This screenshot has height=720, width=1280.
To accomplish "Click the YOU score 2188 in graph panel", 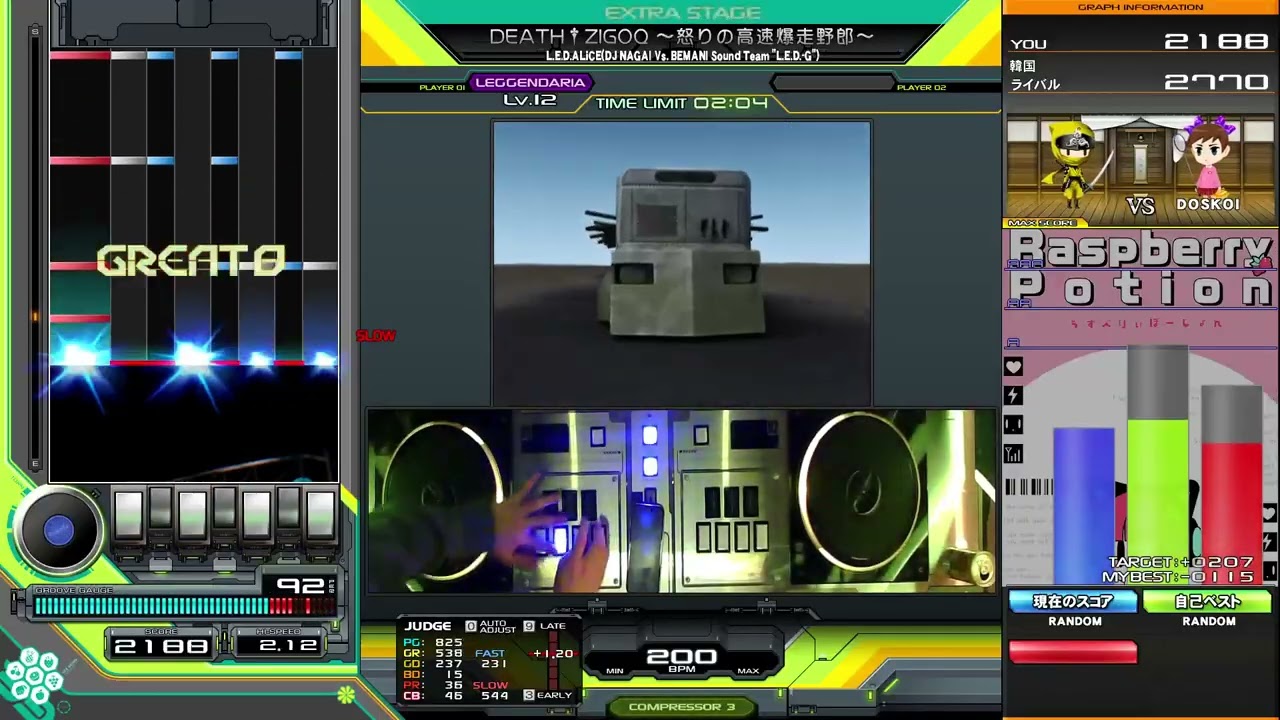I will click(x=1217, y=42).
